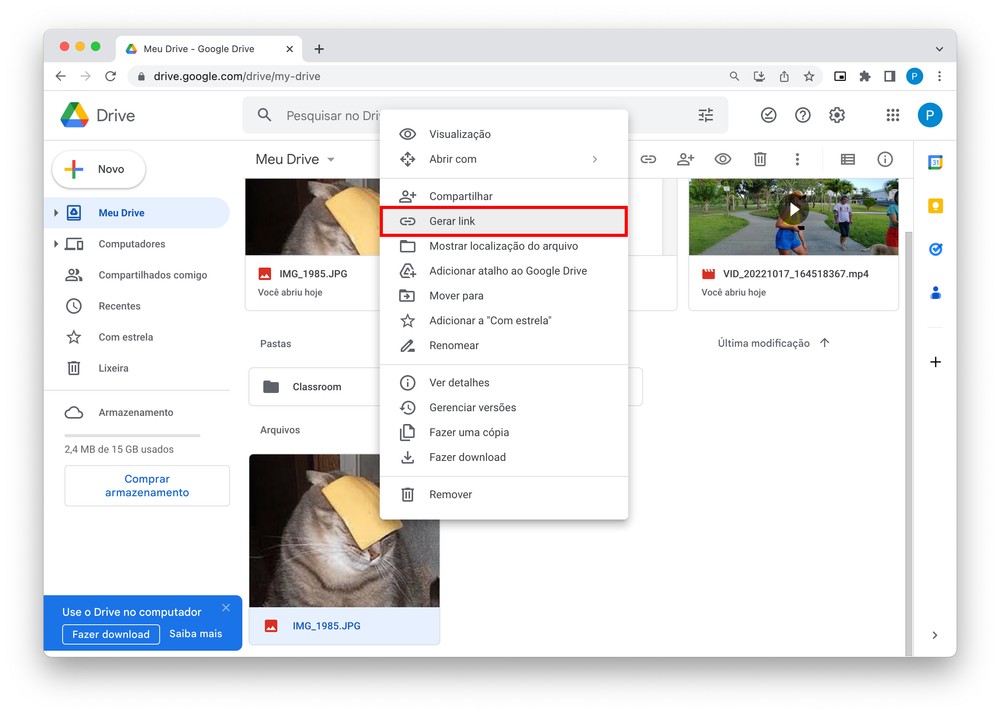
Task: Open Google Calendar in the side panel
Action: point(935,163)
